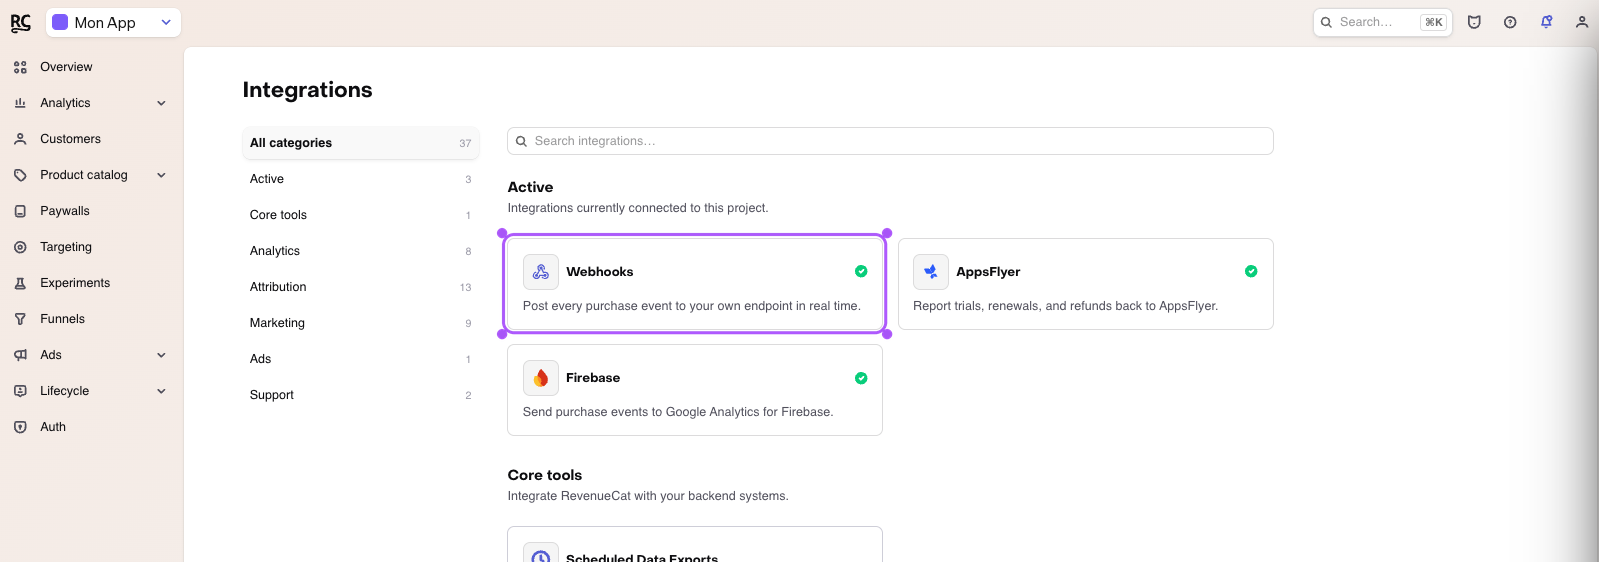Open the AppsFlyer integration card
The height and width of the screenshot is (562, 1599).
coord(1086,284)
